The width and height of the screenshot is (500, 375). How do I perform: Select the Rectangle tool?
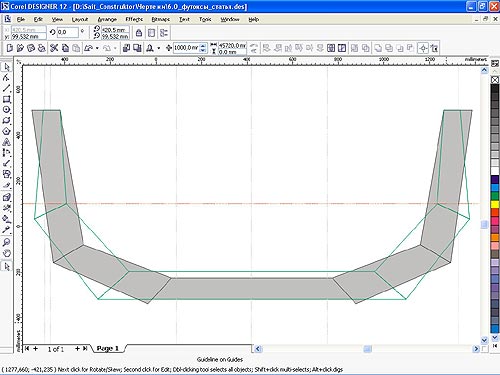pyautogui.click(x=7, y=99)
